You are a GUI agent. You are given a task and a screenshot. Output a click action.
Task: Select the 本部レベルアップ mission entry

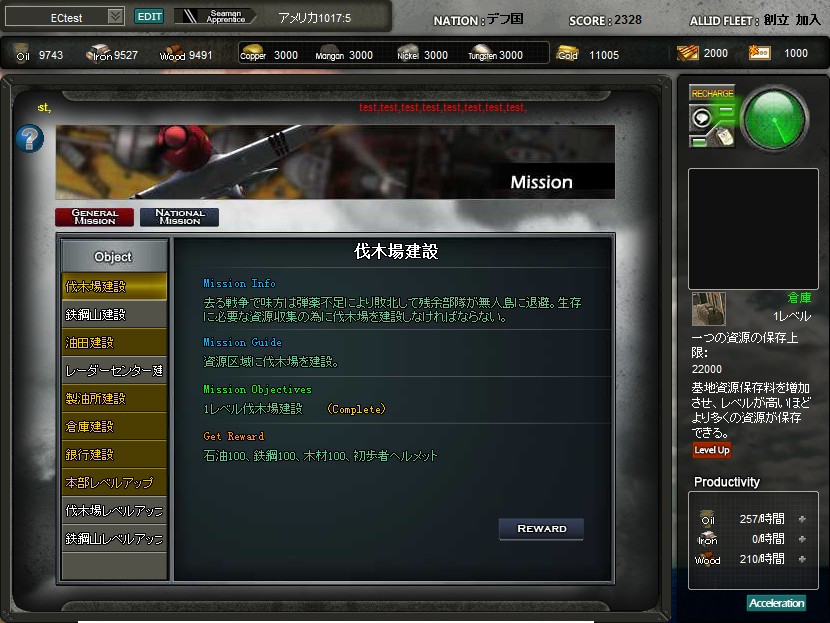(114, 483)
